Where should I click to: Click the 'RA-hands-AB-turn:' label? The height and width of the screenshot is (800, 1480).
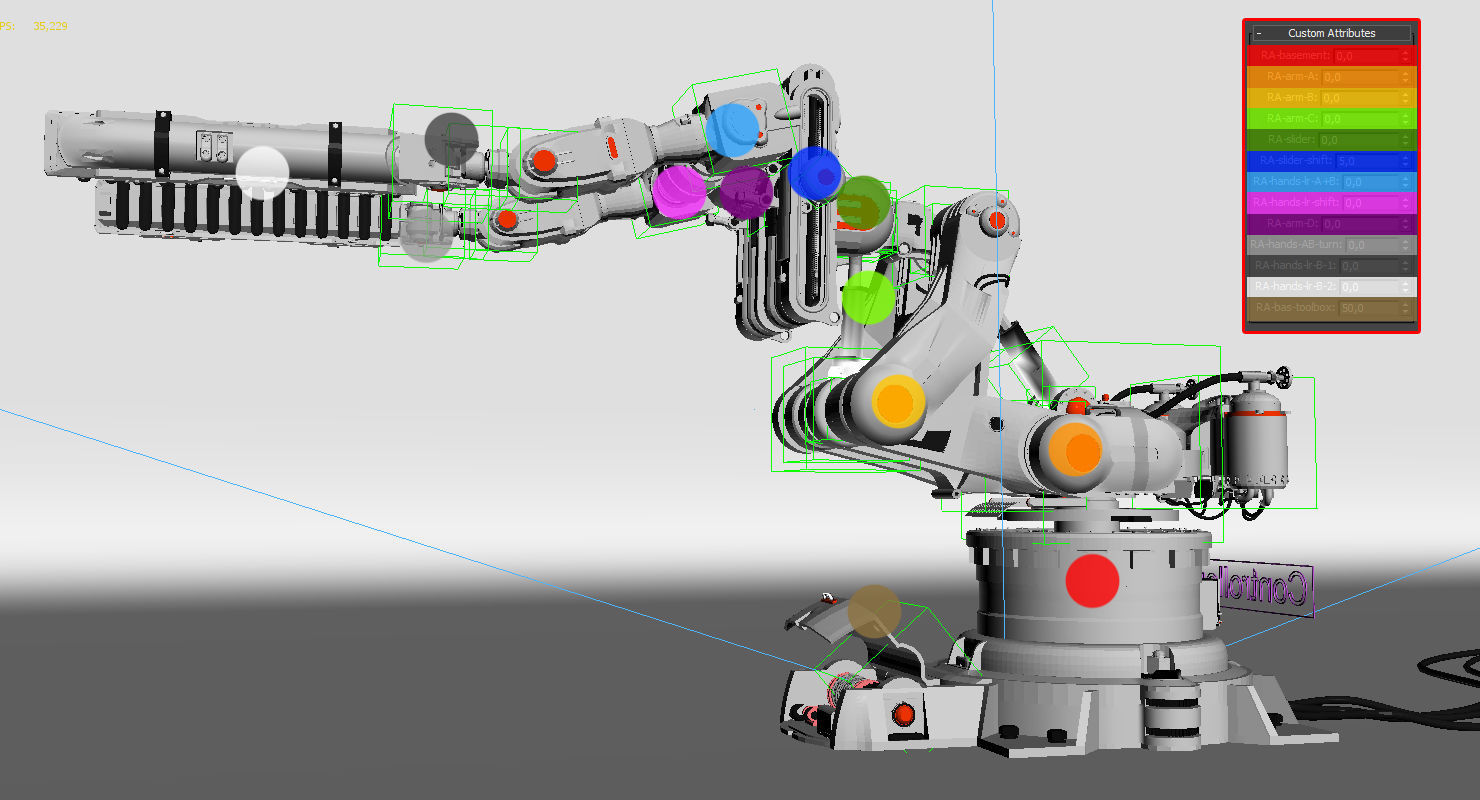[x=1297, y=245]
